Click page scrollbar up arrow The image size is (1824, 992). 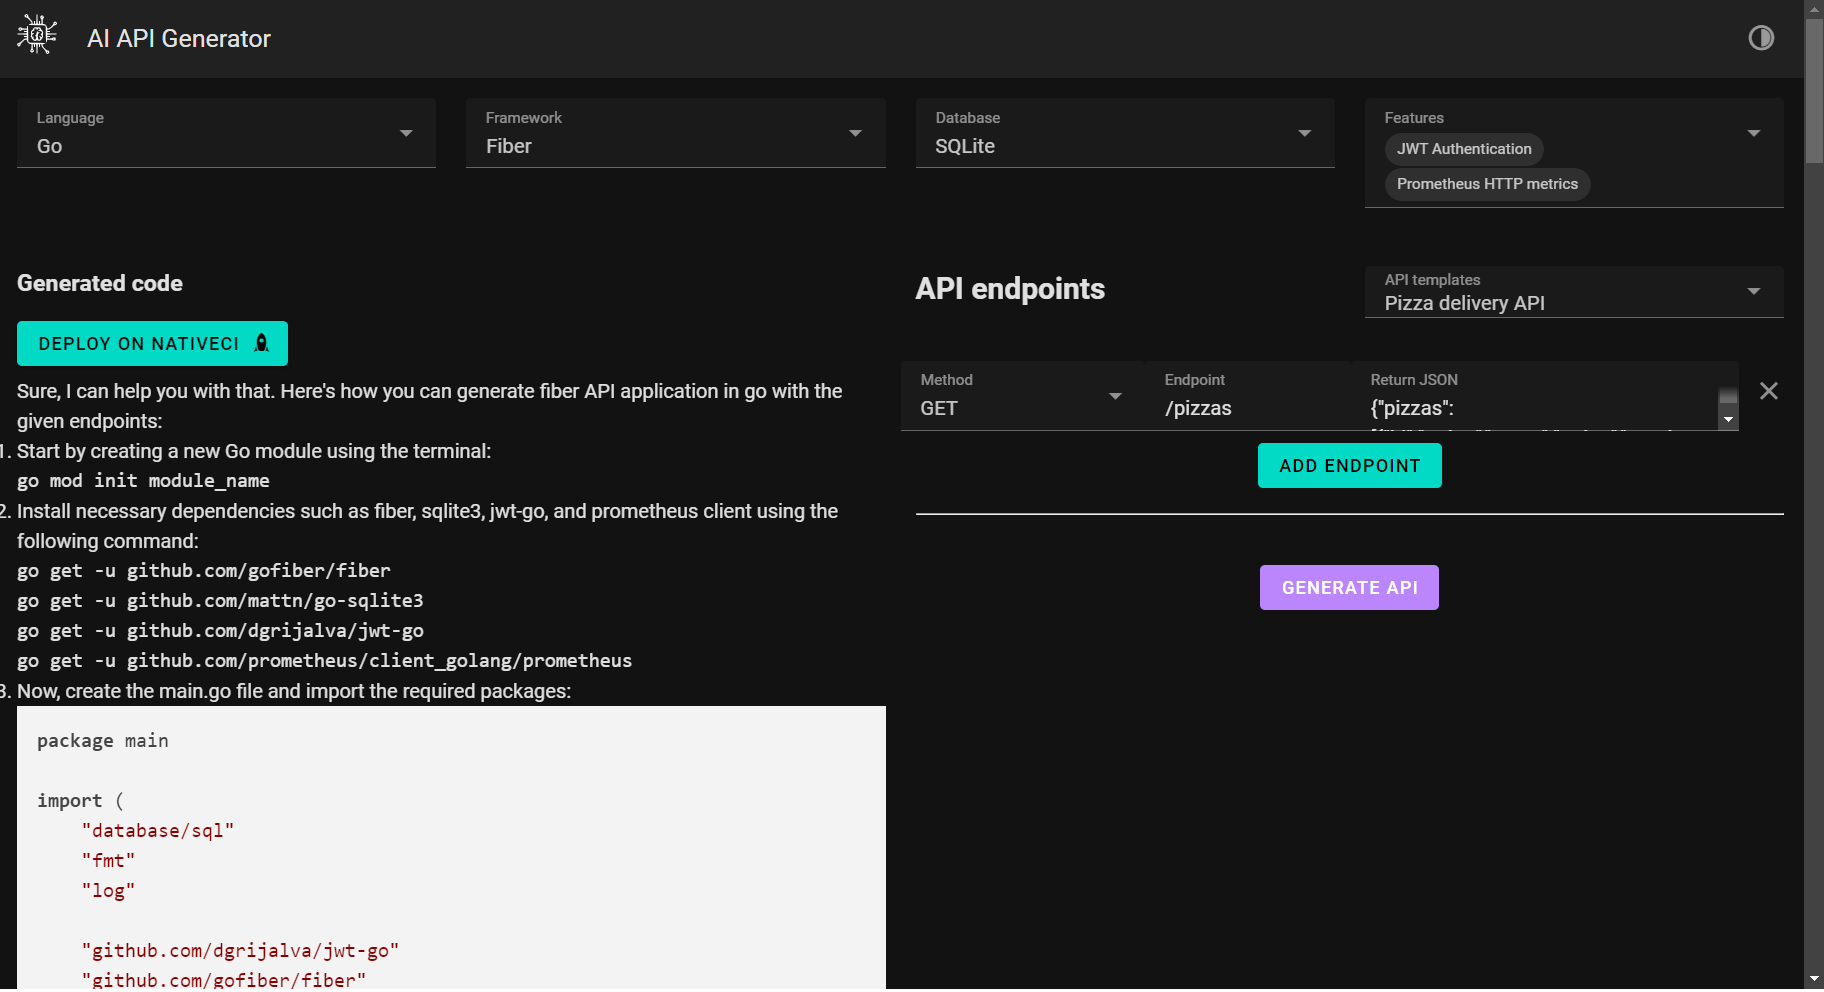click(x=1814, y=8)
